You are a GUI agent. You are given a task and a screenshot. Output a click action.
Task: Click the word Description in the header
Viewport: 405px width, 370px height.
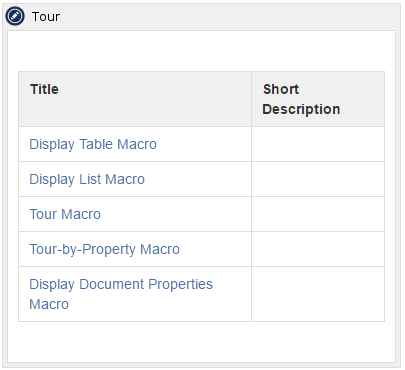tap(301, 109)
